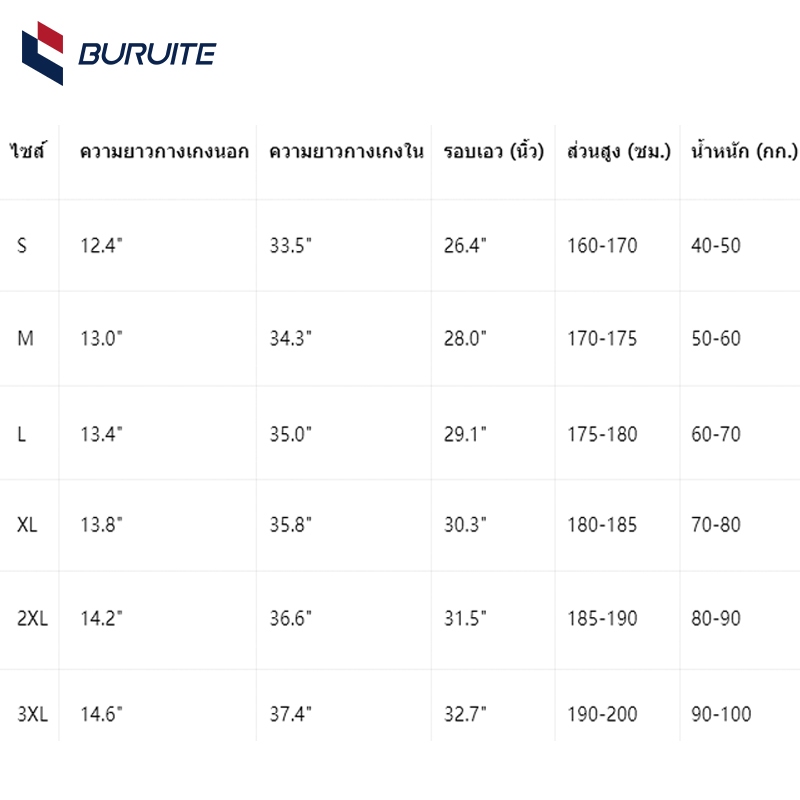Click the BURUITE brand name text

tap(147, 54)
